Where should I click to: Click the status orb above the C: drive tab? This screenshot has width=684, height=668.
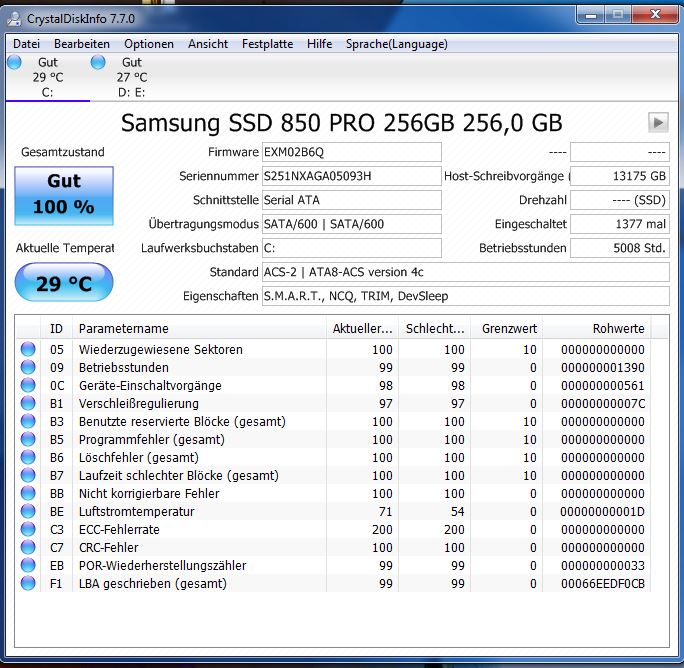click(14, 62)
